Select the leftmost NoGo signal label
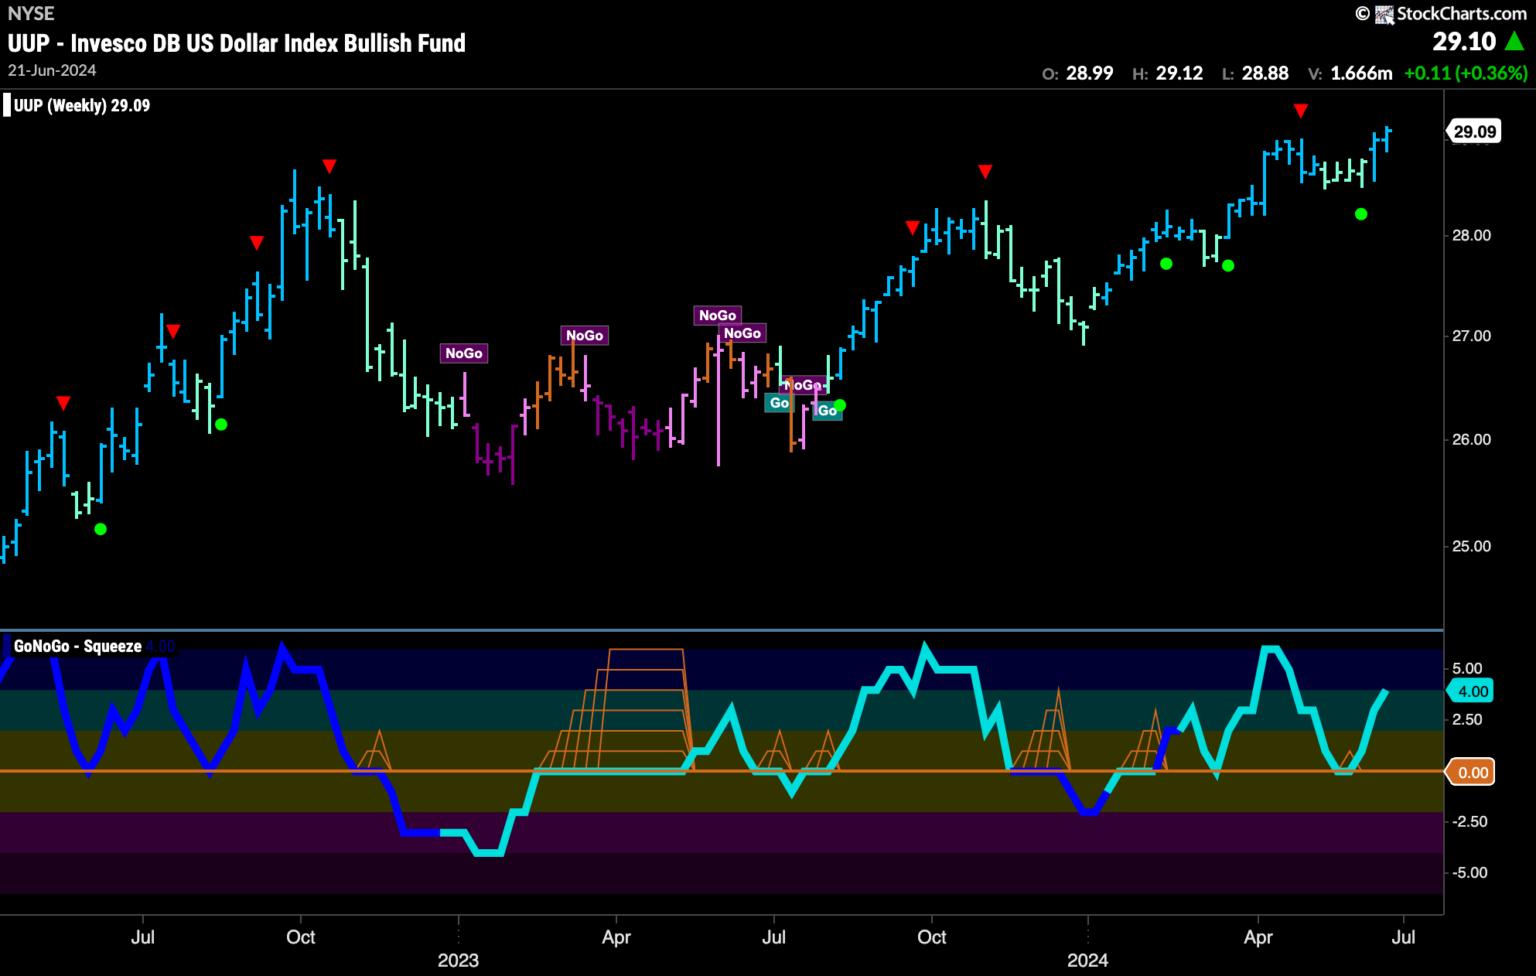 pos(464,353)
